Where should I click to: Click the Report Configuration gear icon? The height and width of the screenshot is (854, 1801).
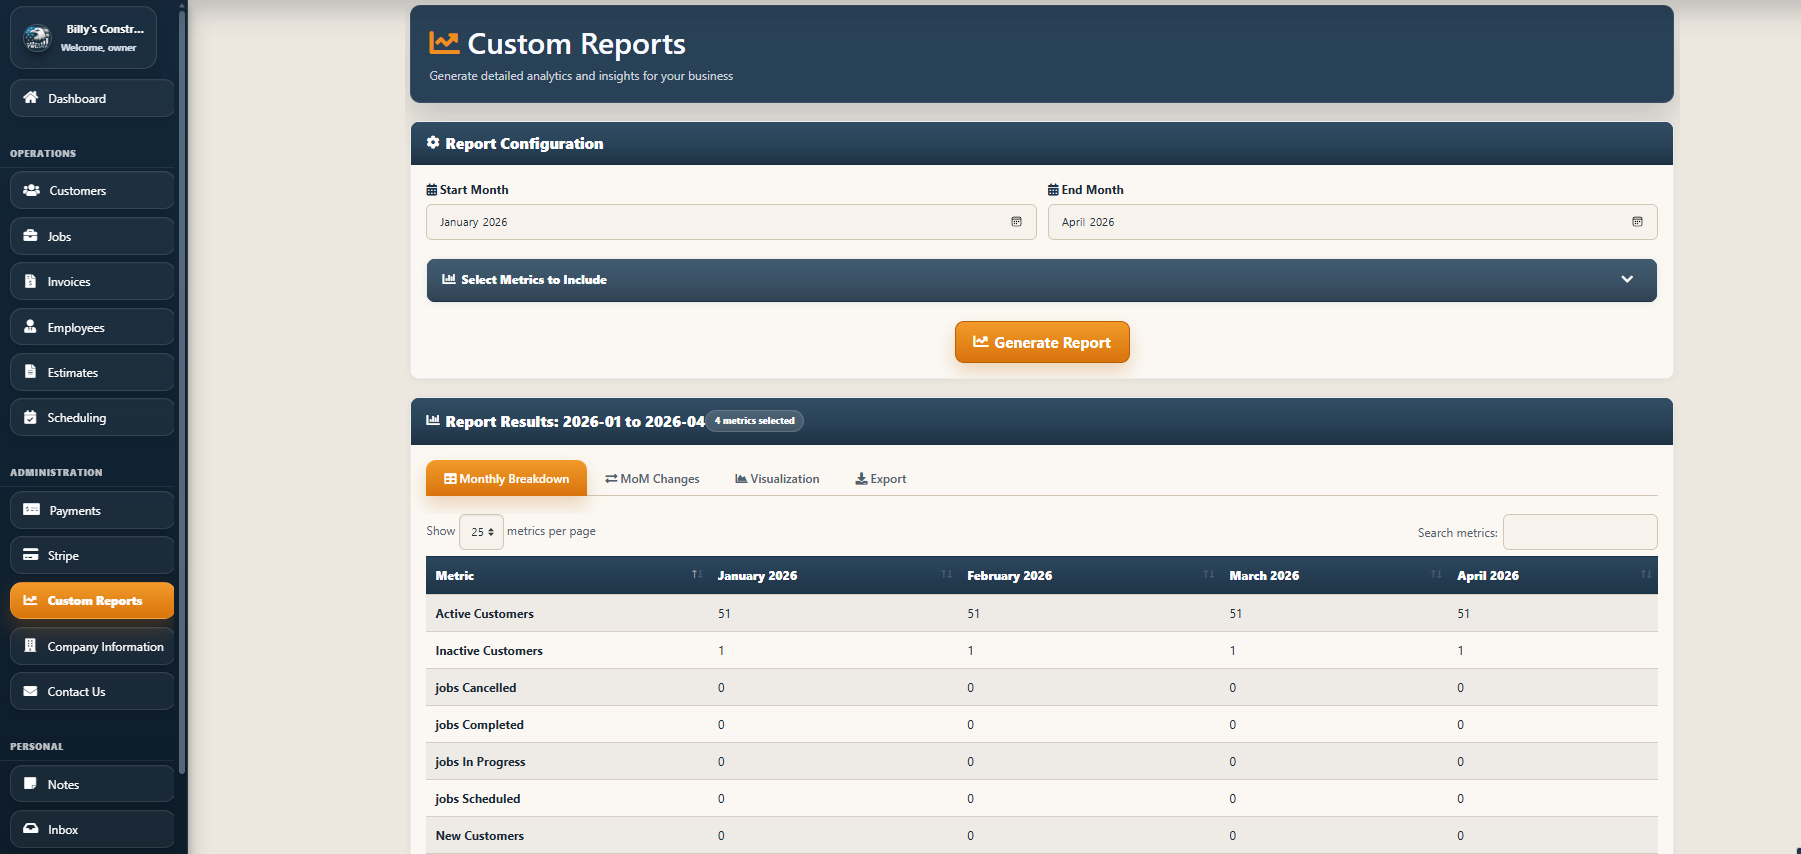coord(433,143)
